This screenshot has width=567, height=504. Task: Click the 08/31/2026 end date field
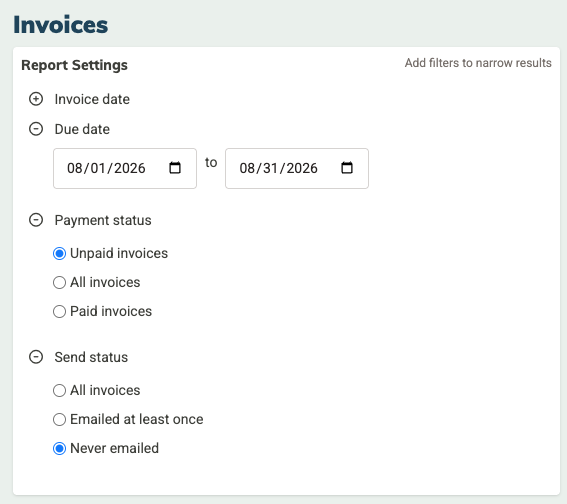pos(297,168)
